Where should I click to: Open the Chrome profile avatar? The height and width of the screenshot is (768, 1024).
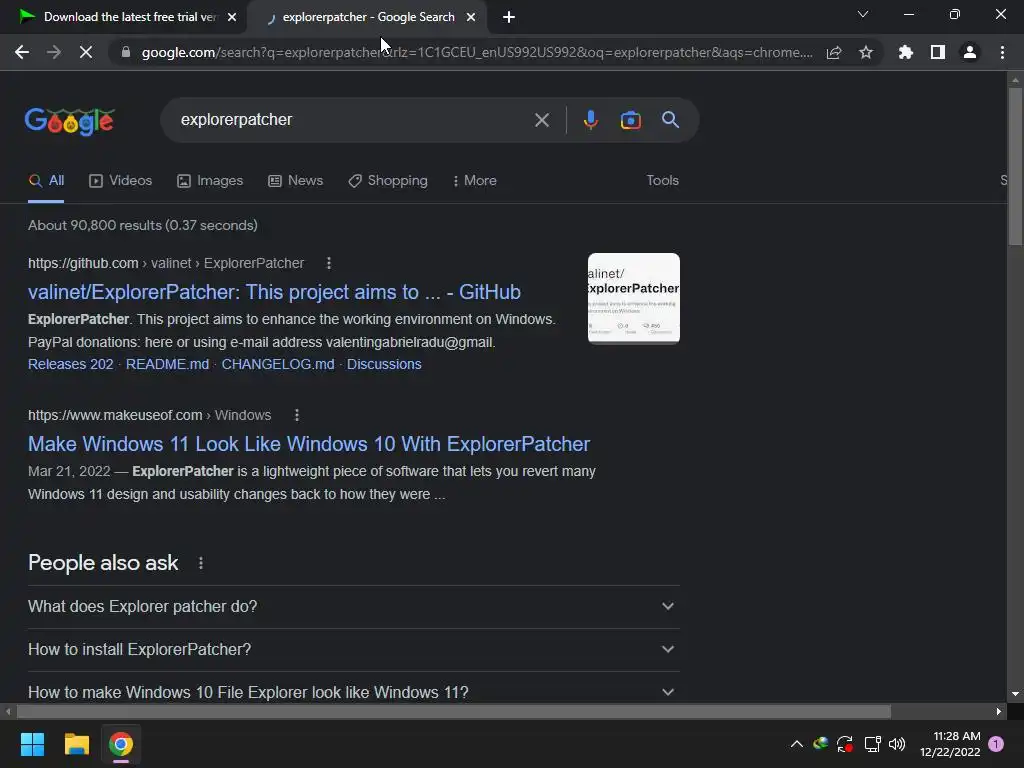coord(970,52)
